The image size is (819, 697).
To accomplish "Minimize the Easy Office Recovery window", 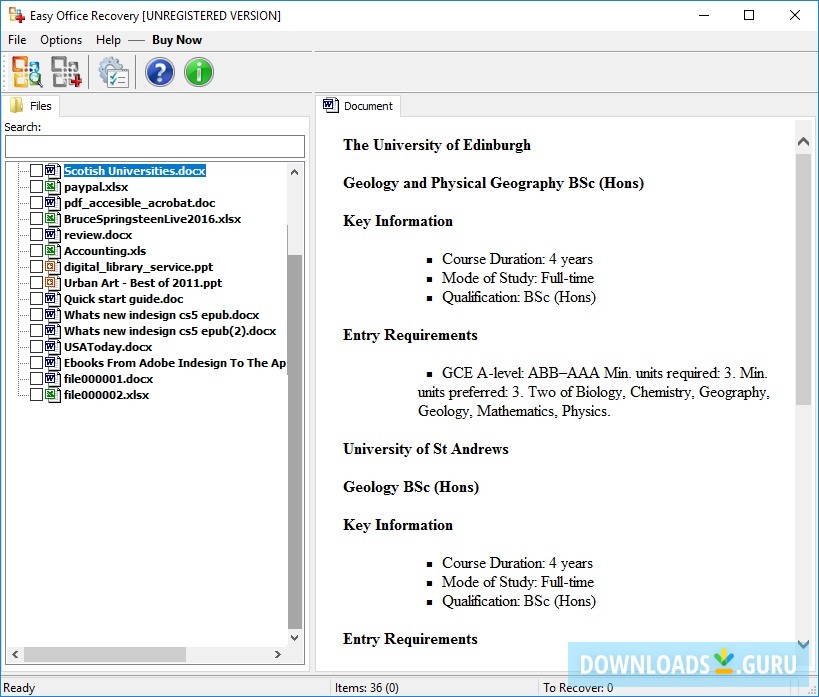I will (x=704, y=15).
